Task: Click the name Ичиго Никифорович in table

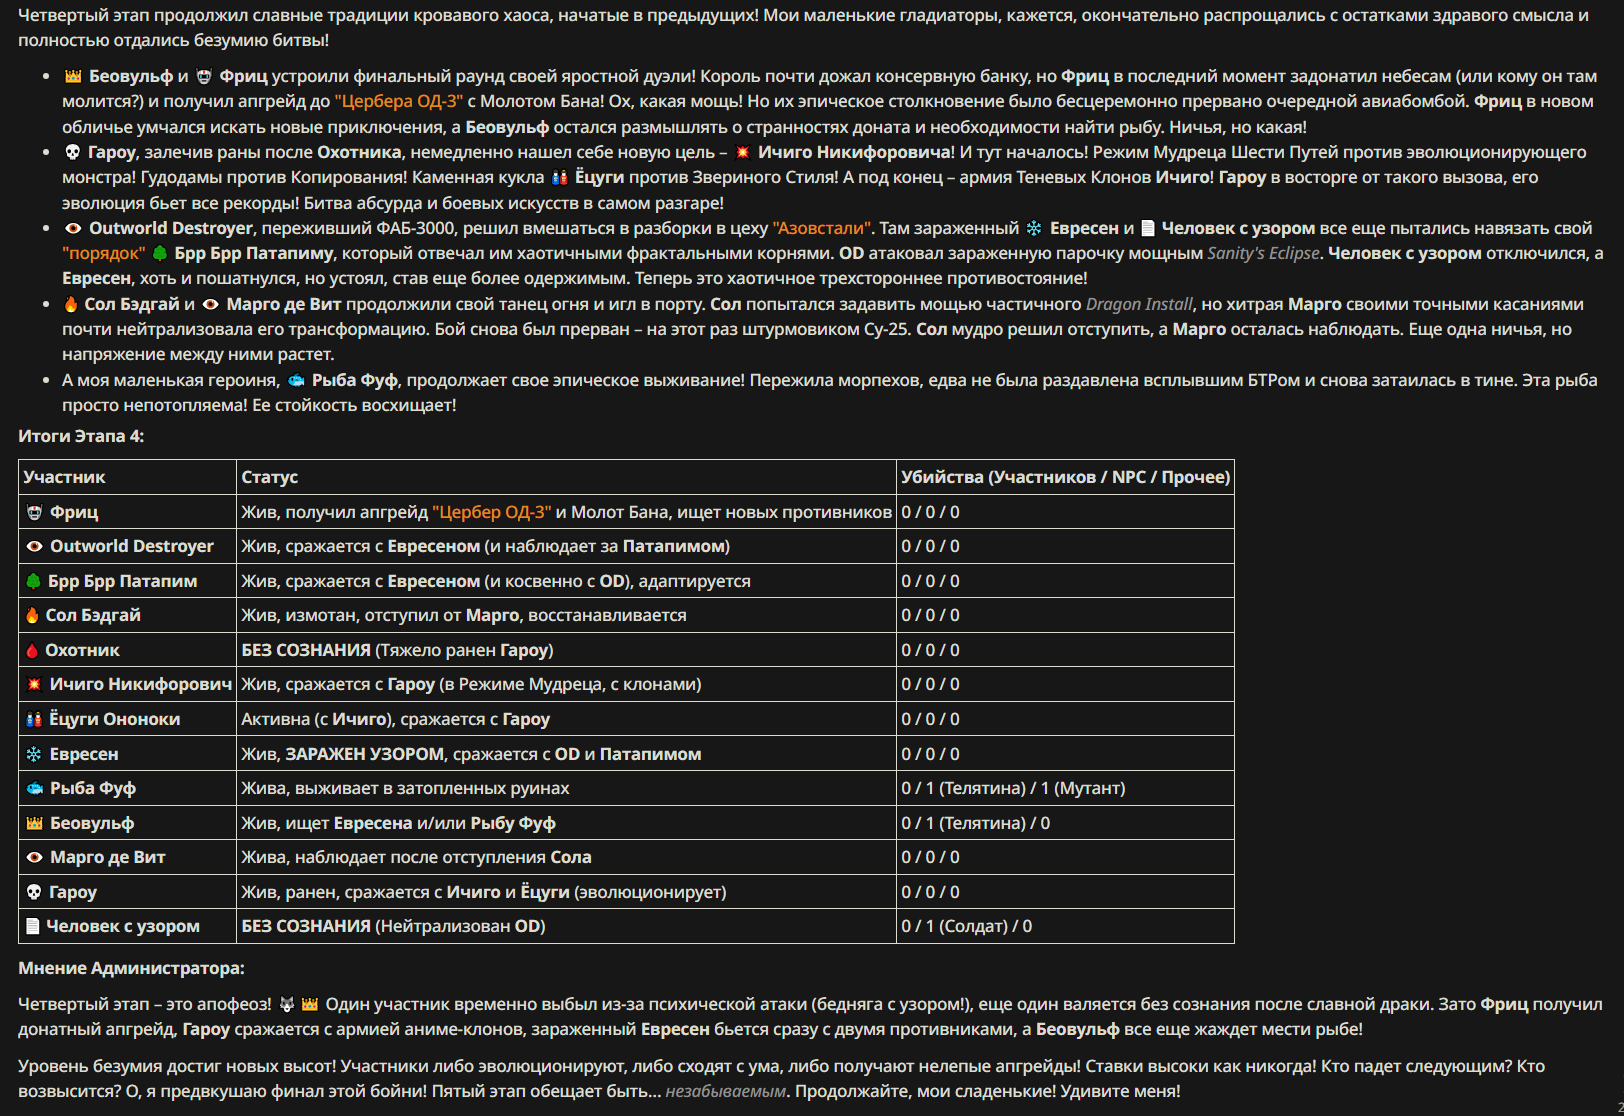Action: click(x=141, y=684)
